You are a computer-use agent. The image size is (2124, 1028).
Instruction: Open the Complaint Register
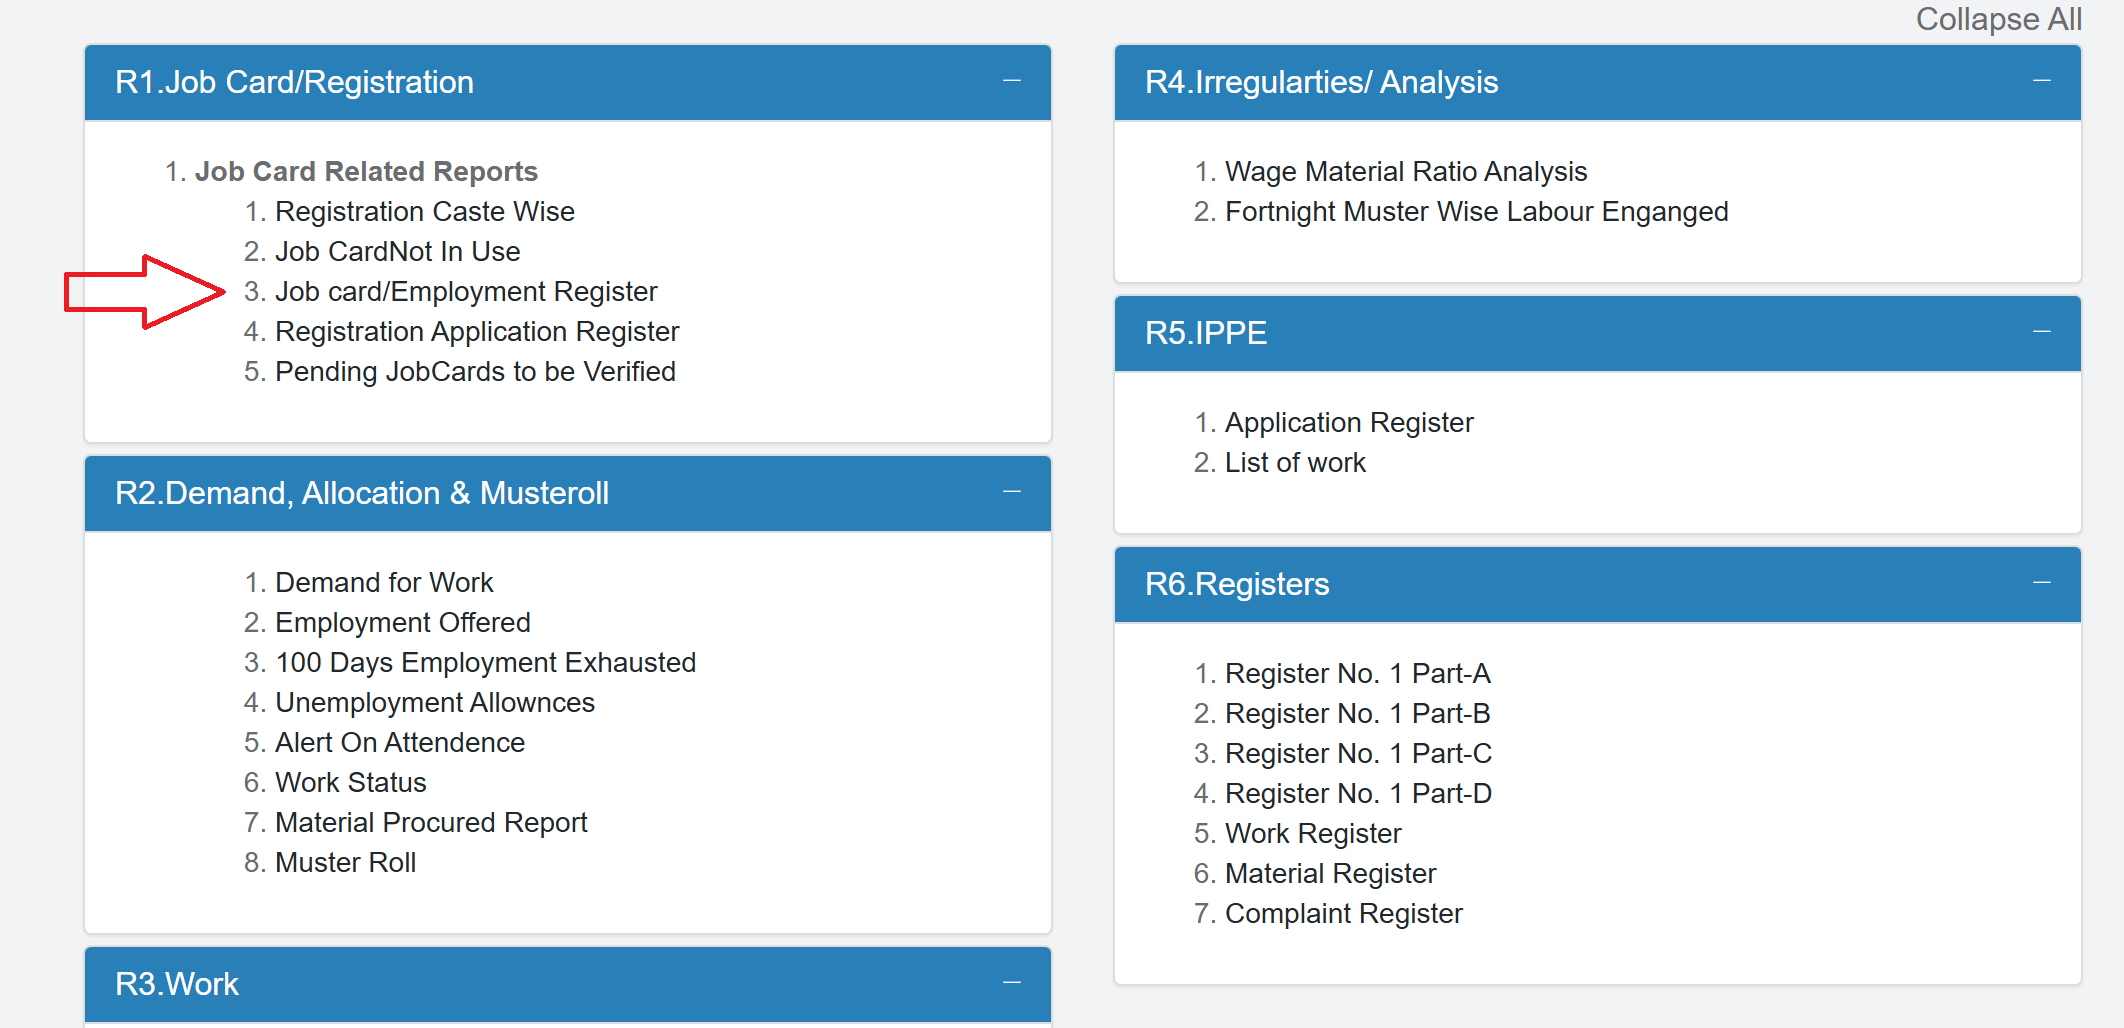(1344, 913)
